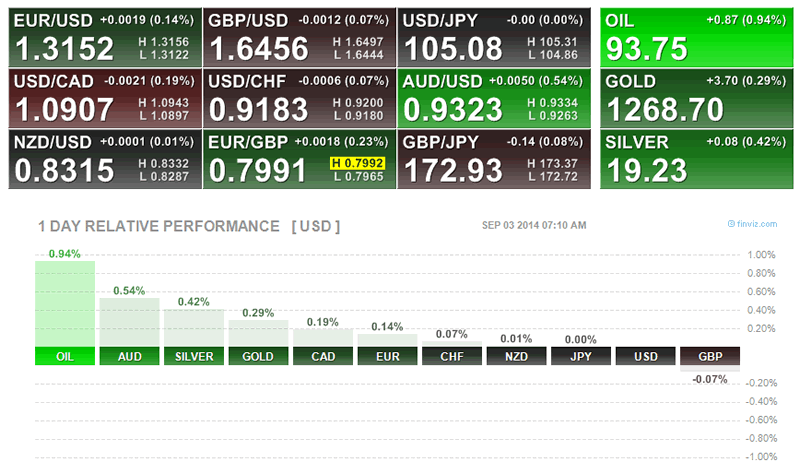
Task: Open the AUD/USD quote tile
Action: click(493, 98)
